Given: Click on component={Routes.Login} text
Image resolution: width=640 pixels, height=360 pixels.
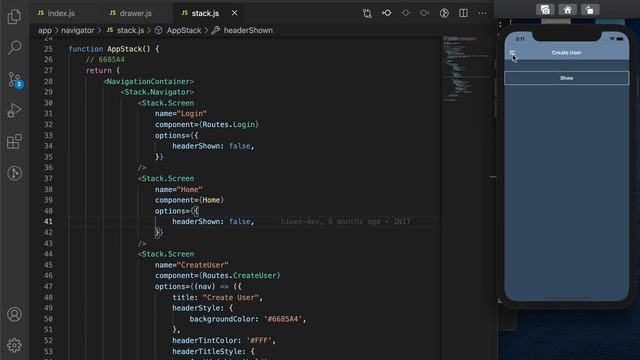Looking at the screenshot, I should (x=207, y=124).
